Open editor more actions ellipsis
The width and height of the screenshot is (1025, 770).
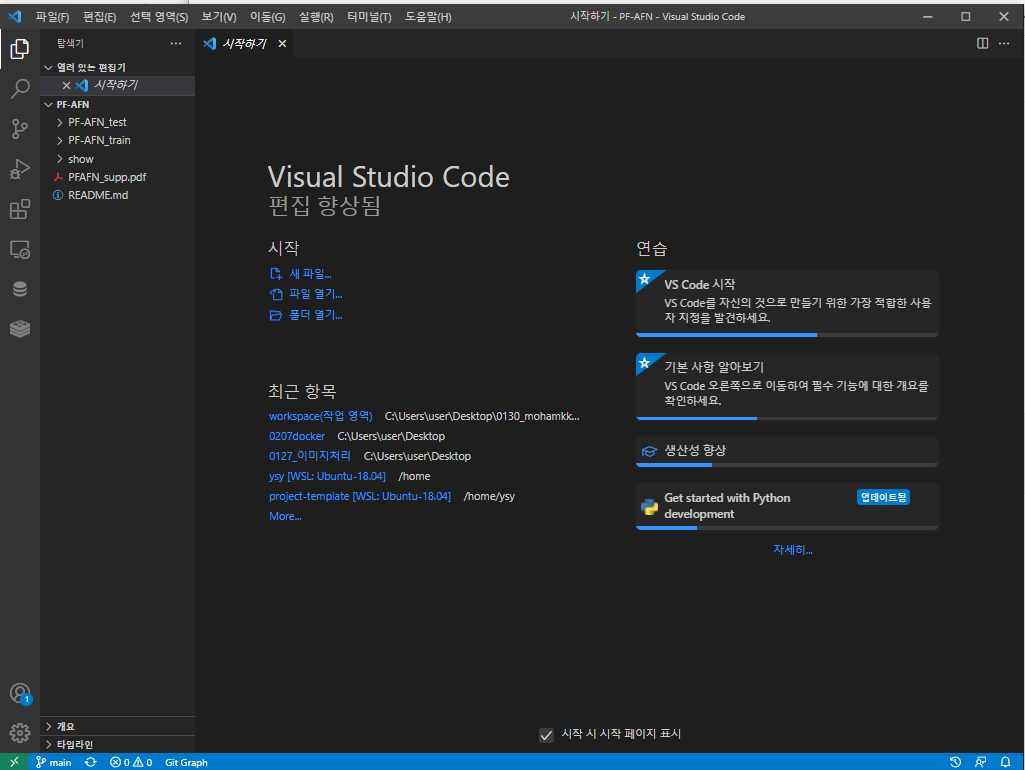click(1004, 43)
